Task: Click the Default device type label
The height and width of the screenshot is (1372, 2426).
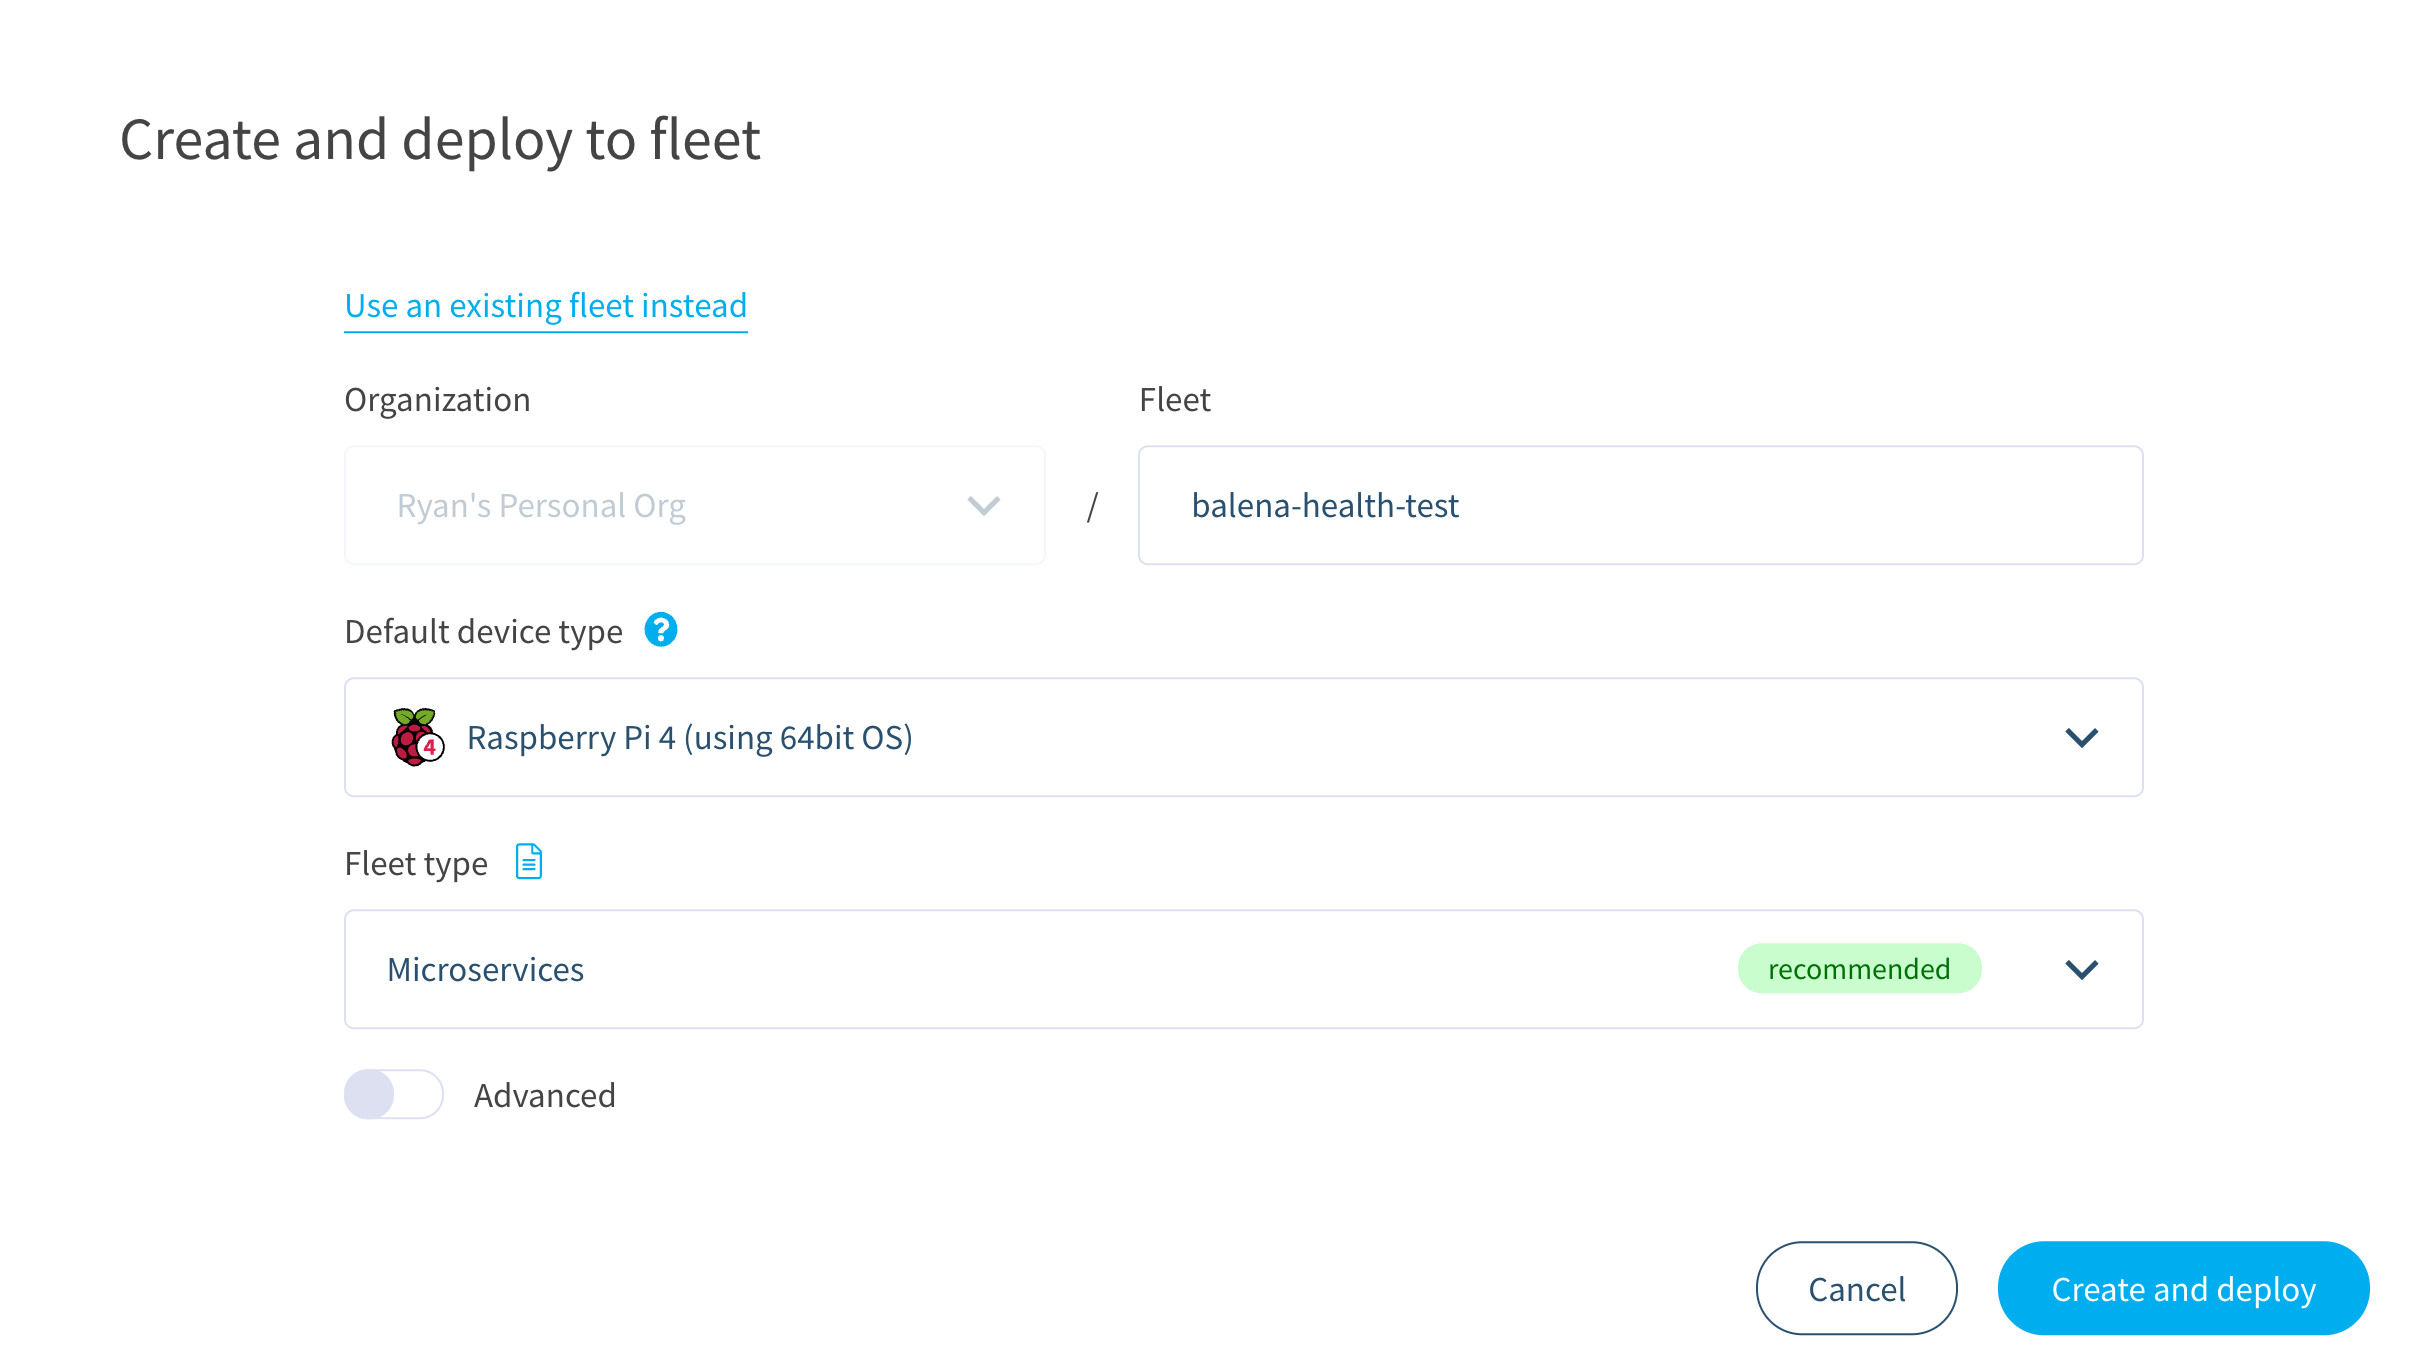Action: 483,632
